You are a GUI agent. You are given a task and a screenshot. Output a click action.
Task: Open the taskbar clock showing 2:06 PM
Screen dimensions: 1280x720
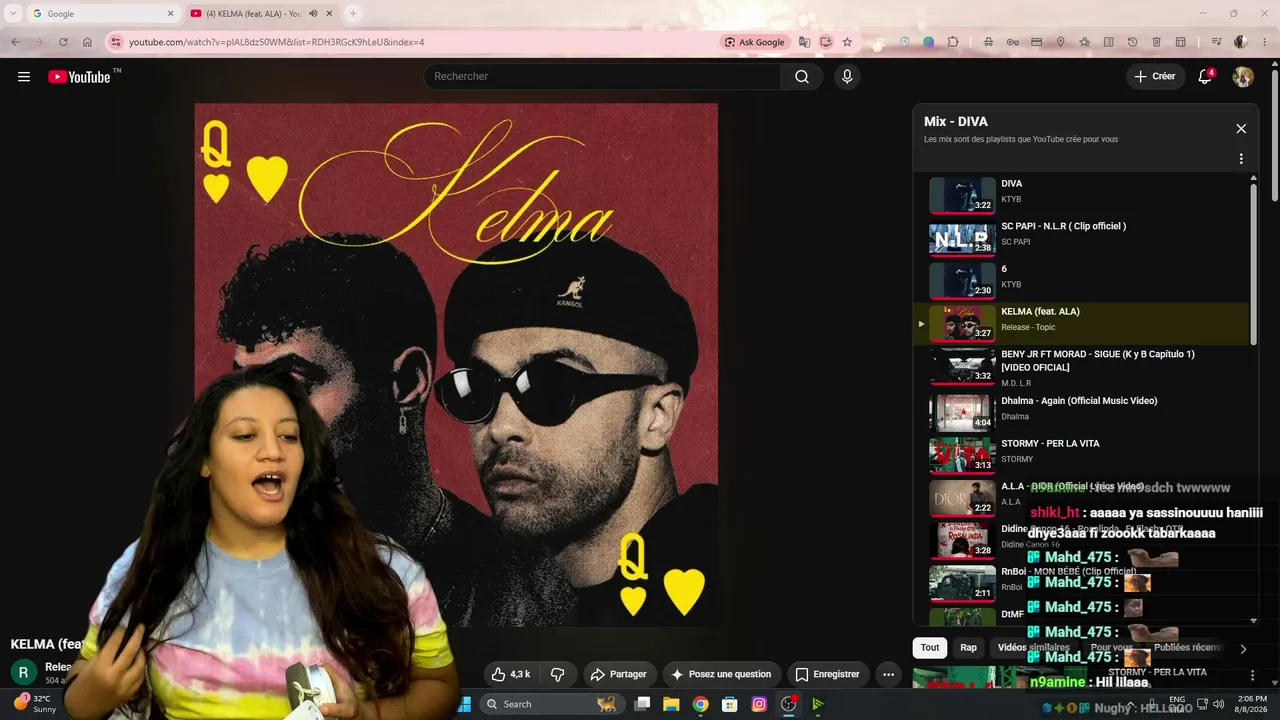click(1252, 704)
